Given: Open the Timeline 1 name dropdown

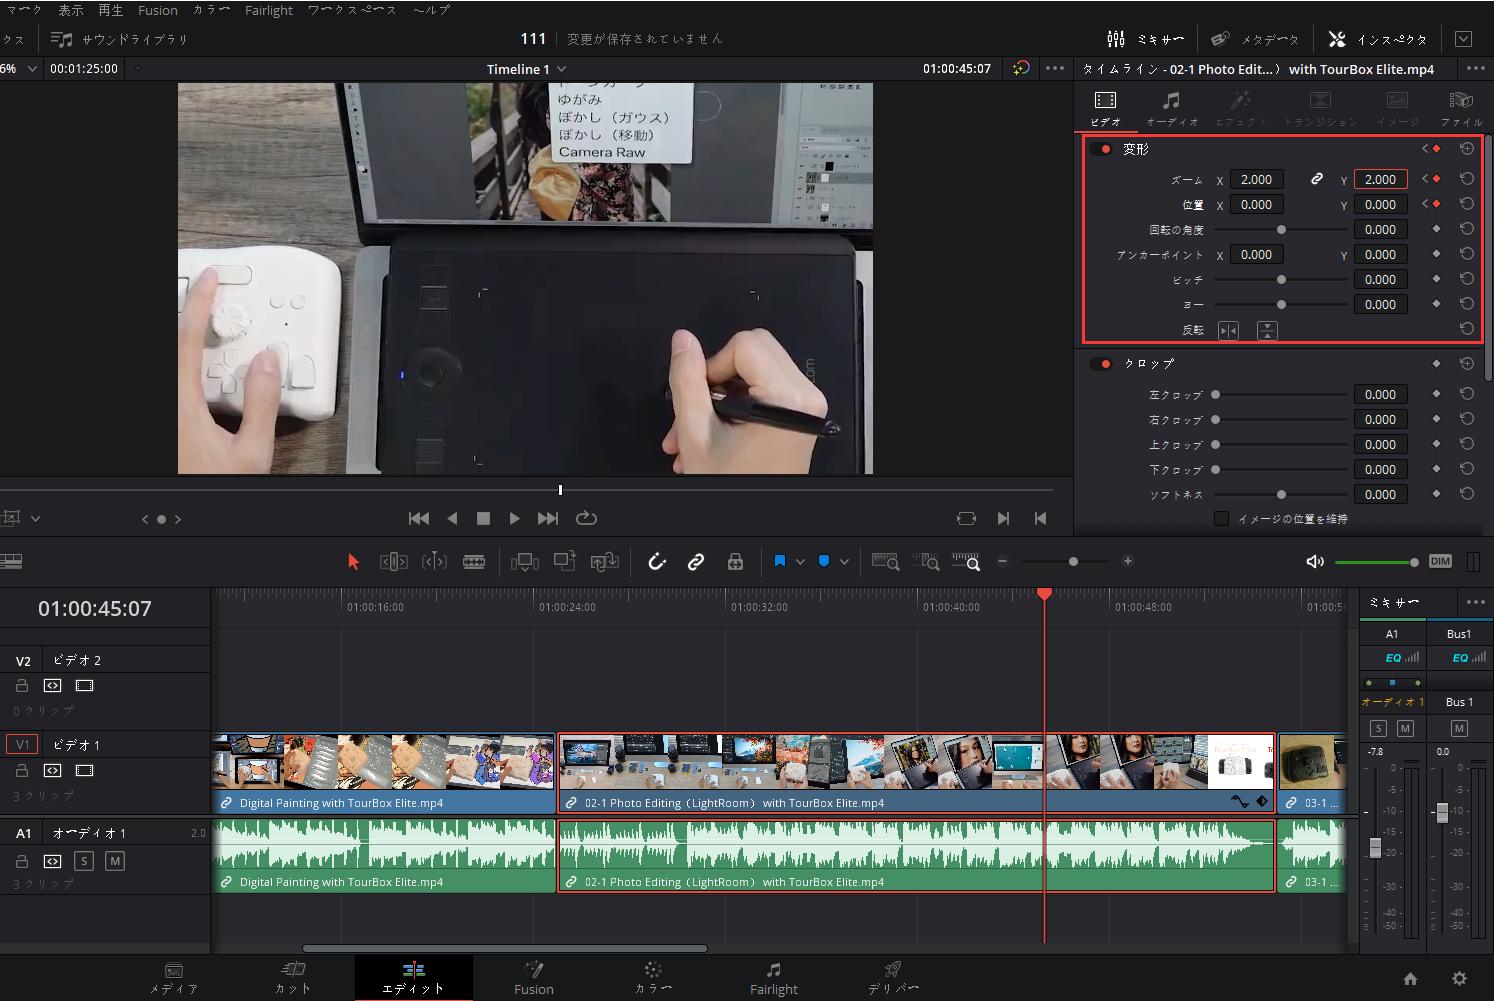Looking at the screenshot, I should point(526,69).
